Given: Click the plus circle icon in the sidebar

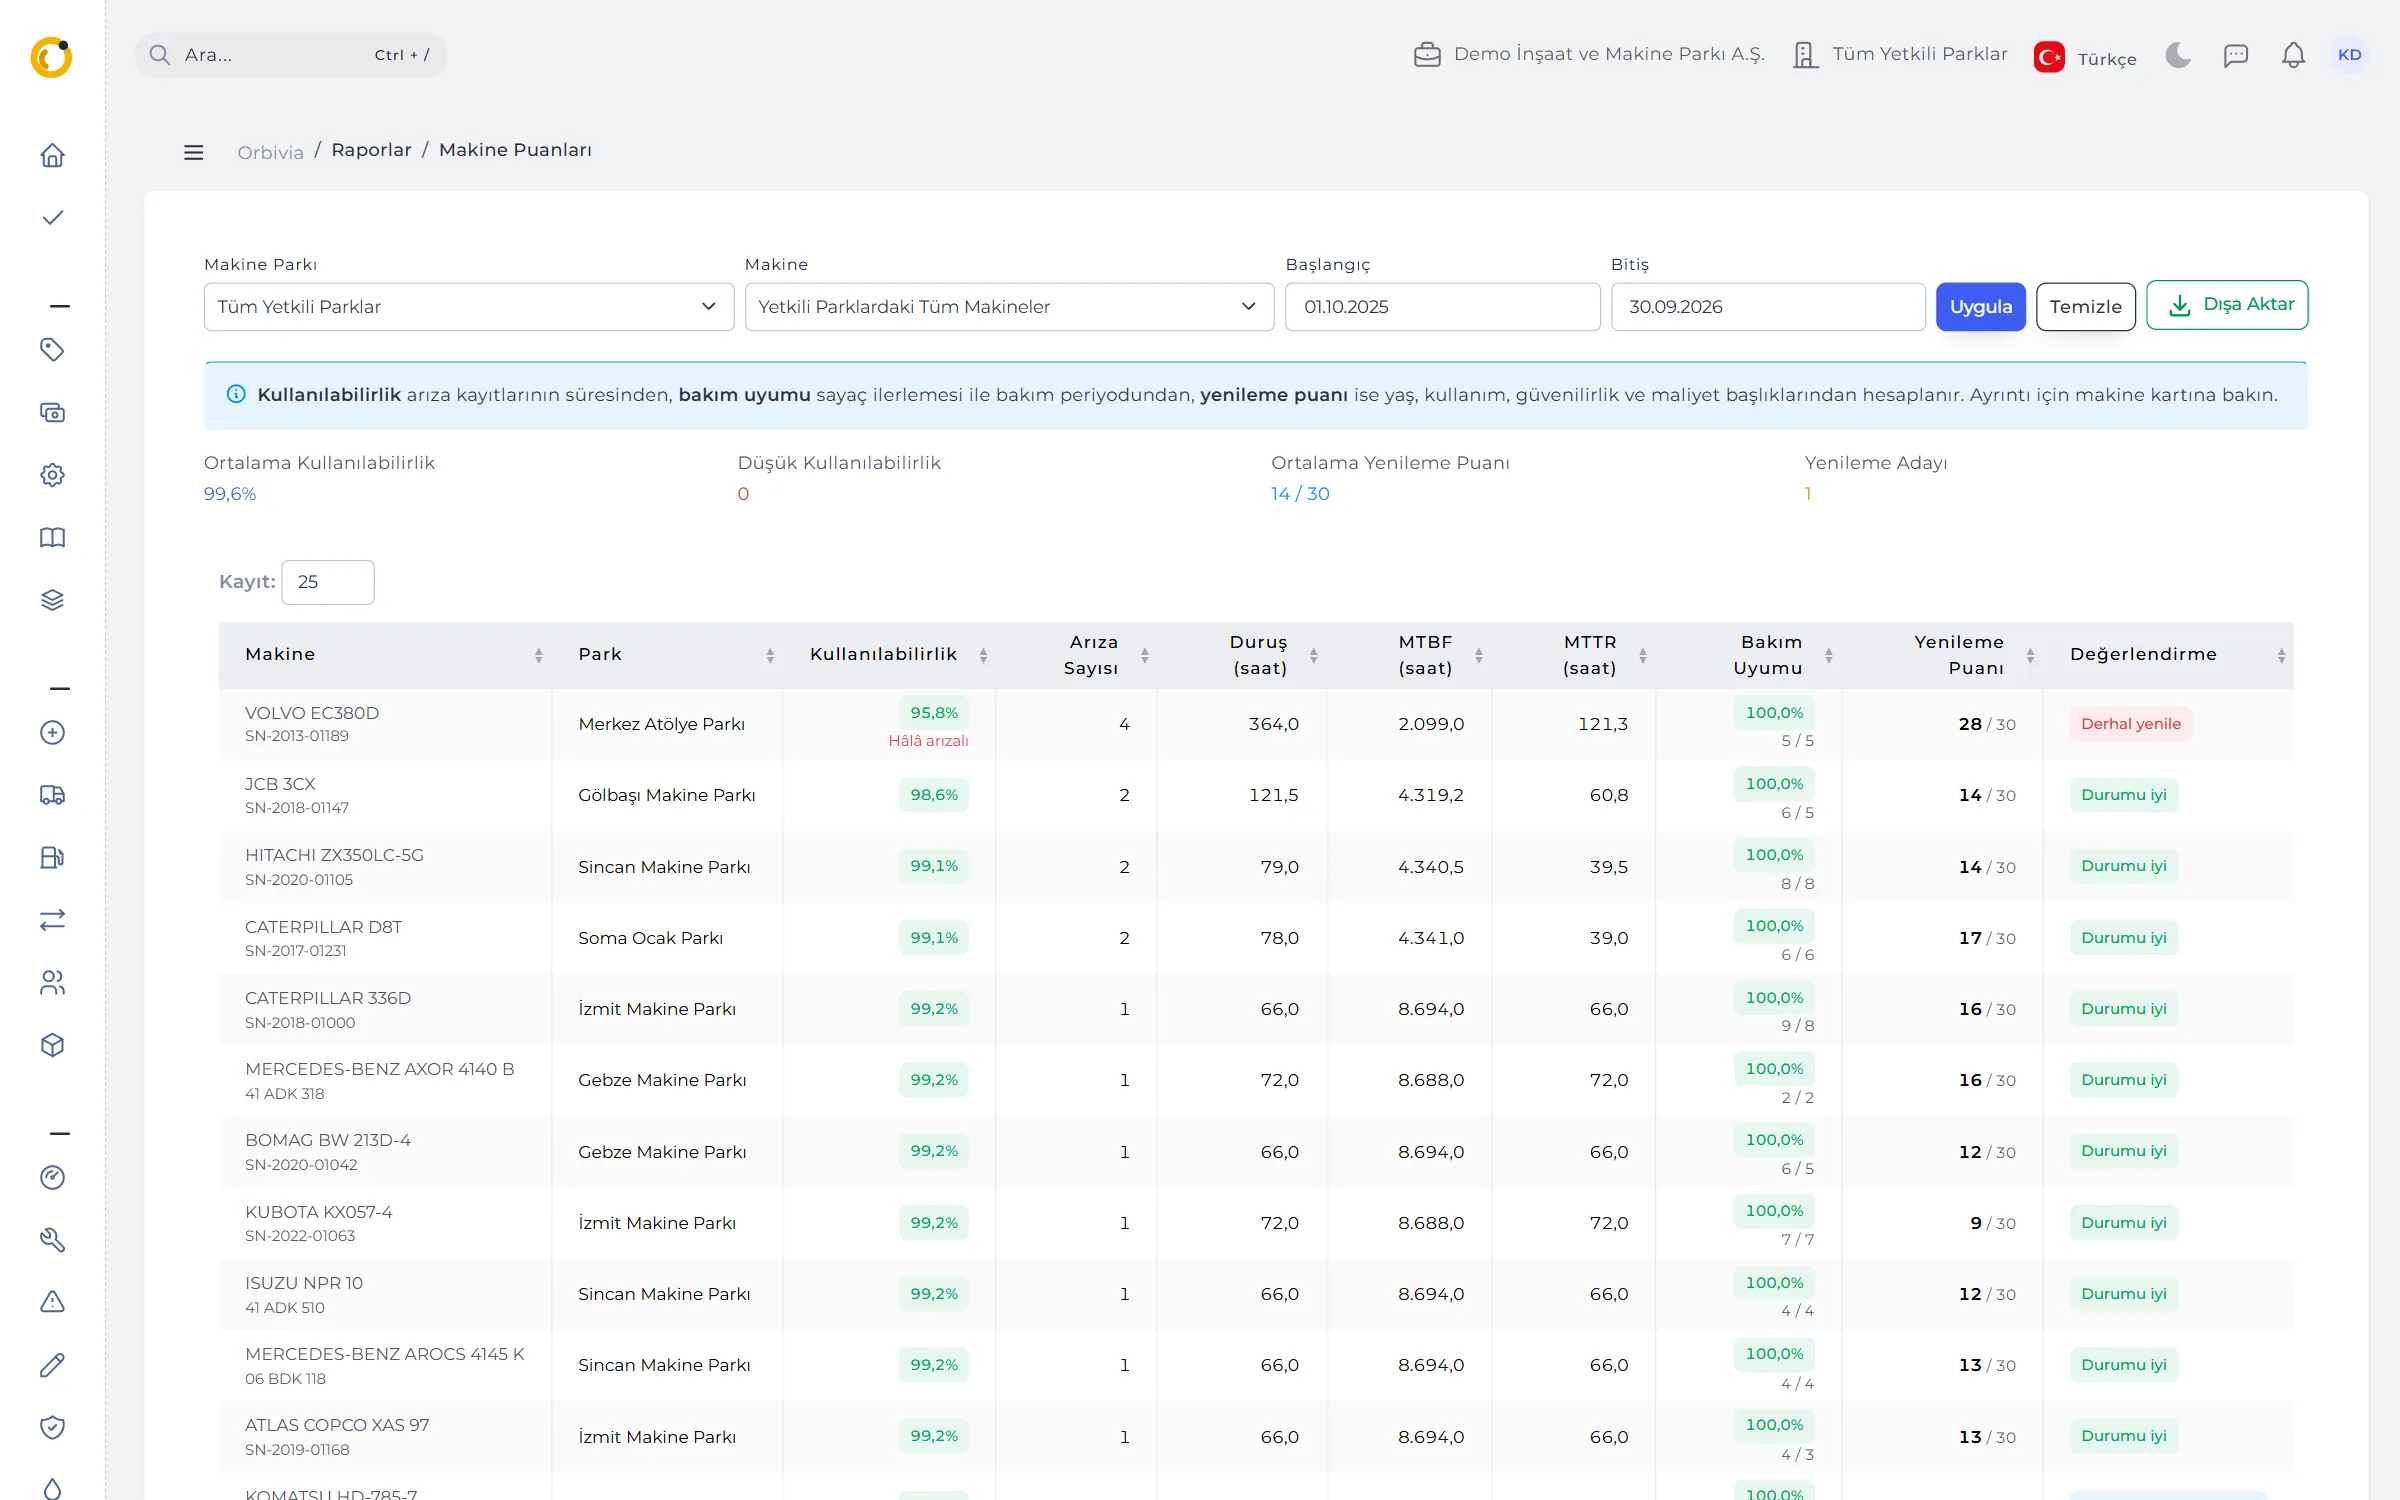Looking at the screenshot, I should click(x=52, y=732).
